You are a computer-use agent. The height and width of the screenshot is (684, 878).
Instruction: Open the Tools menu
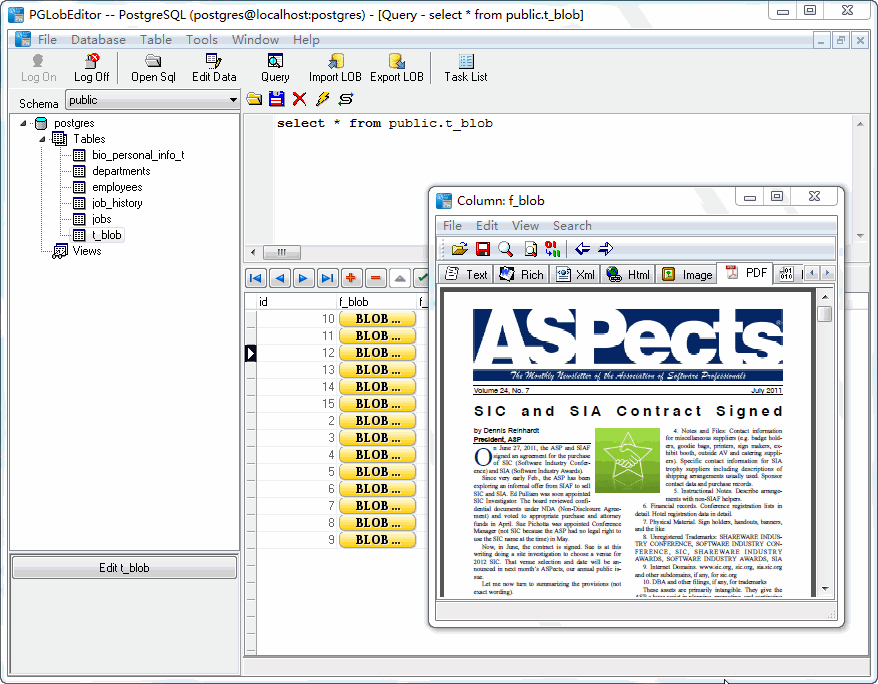point(202,40)
